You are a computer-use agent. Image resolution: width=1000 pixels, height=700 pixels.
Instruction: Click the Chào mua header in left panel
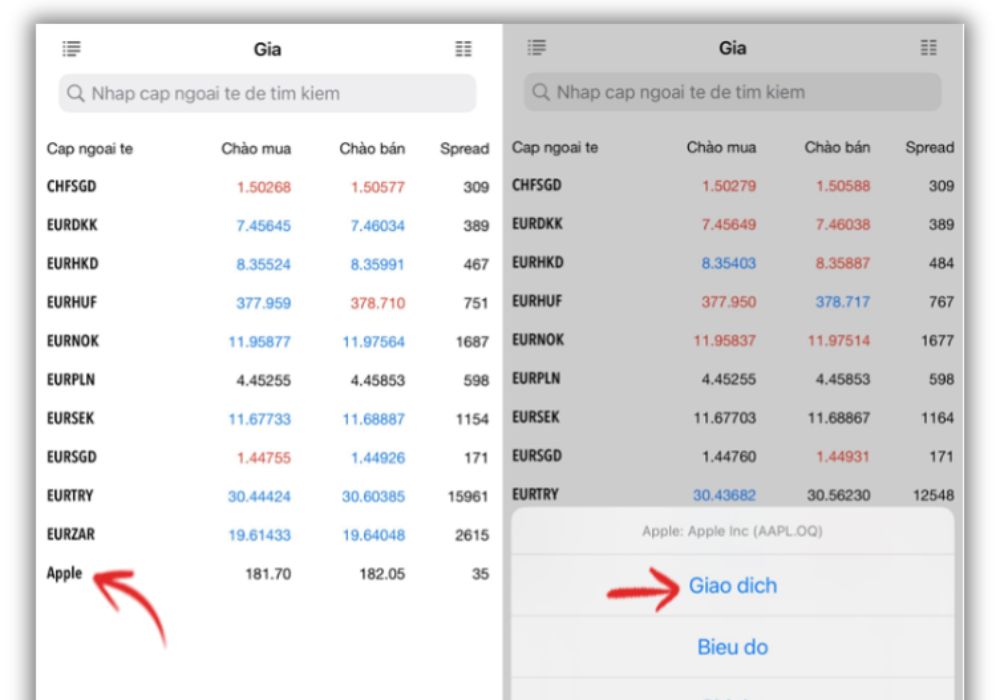(256, 149)
